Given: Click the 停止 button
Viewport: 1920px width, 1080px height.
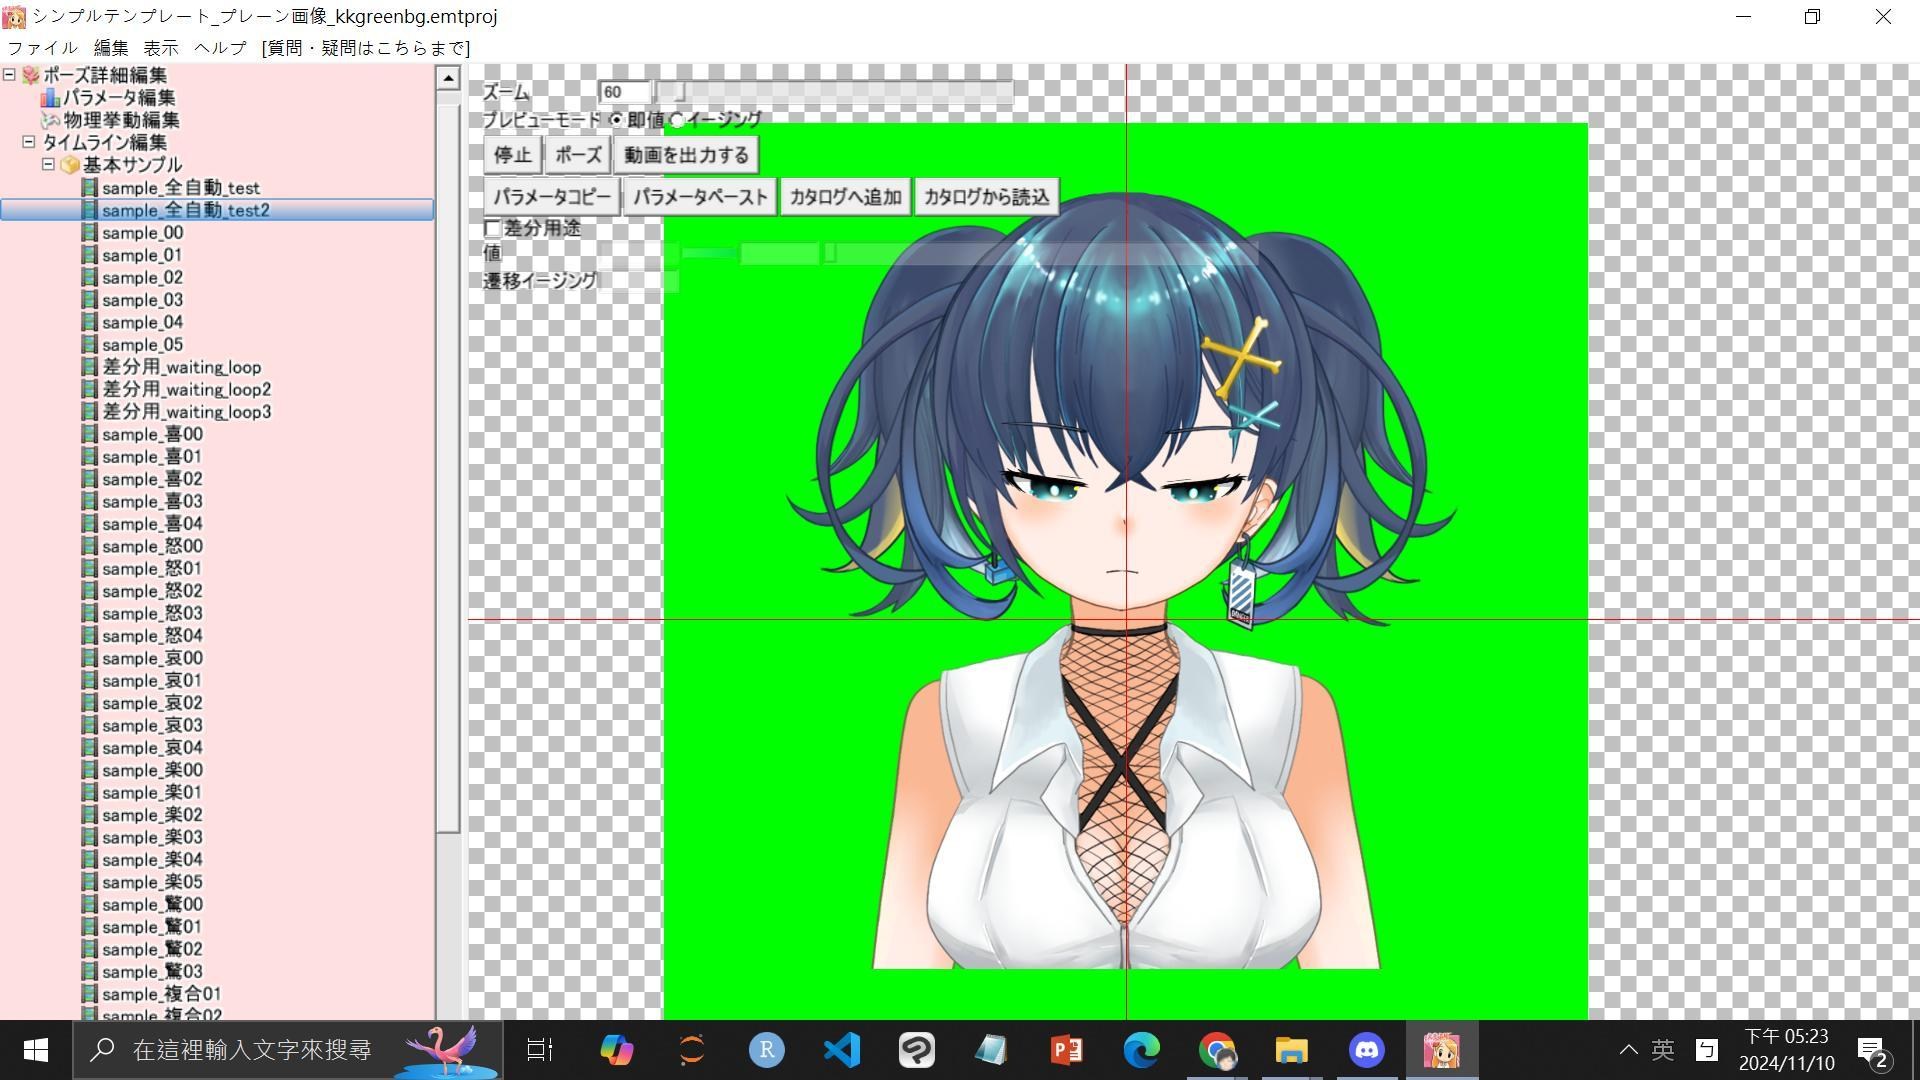Looking at the screenshot, I should click(x=512, y=155).
